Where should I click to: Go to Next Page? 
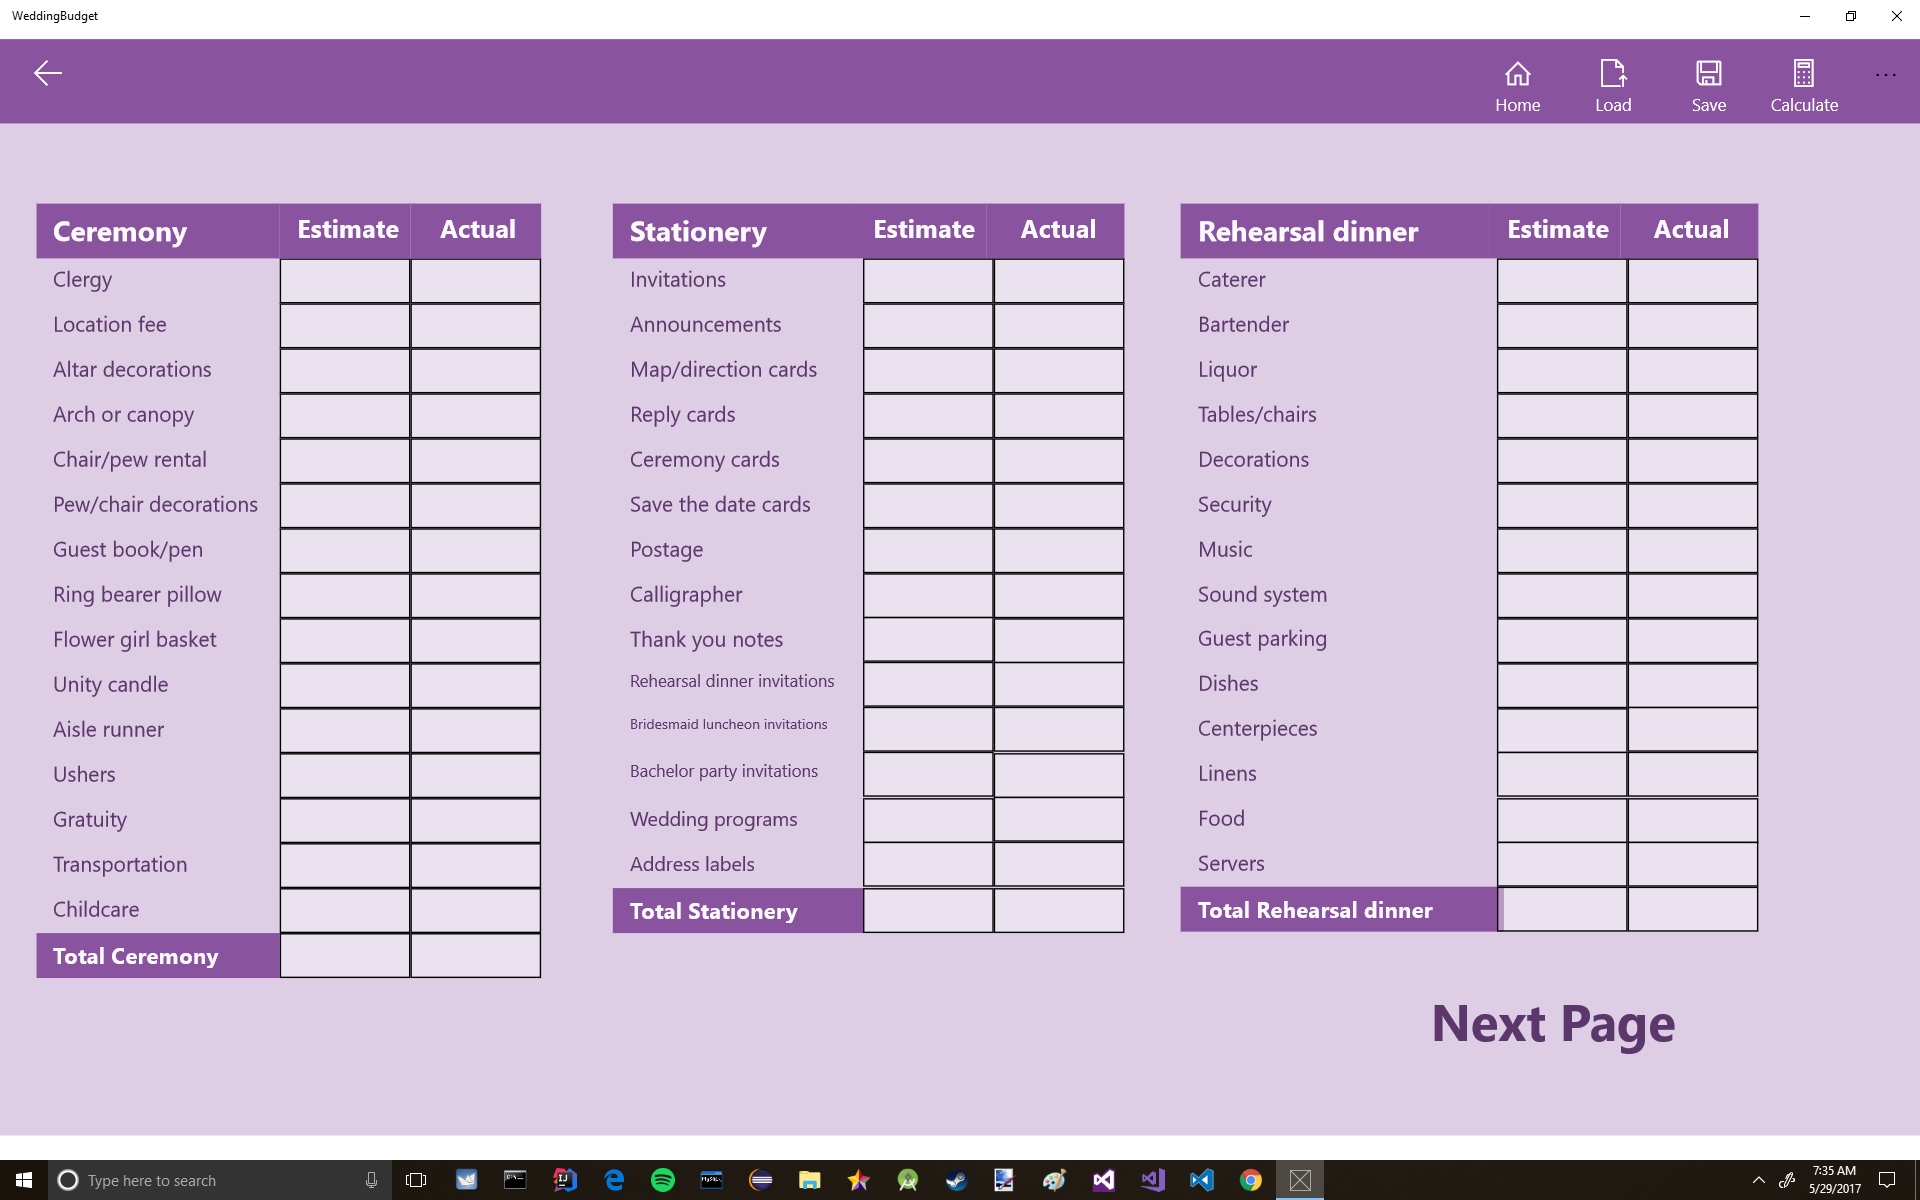click(x=1552, y=1024)
